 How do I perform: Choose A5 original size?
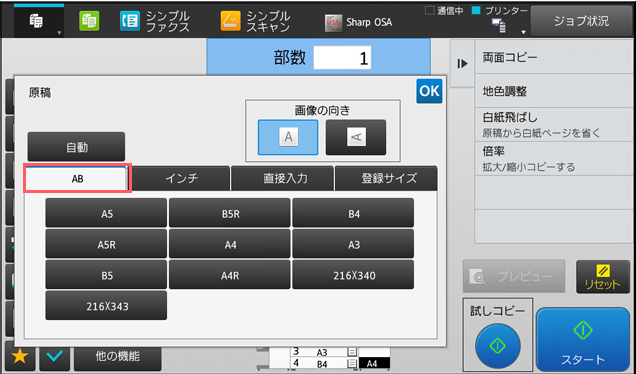[106, 213]
